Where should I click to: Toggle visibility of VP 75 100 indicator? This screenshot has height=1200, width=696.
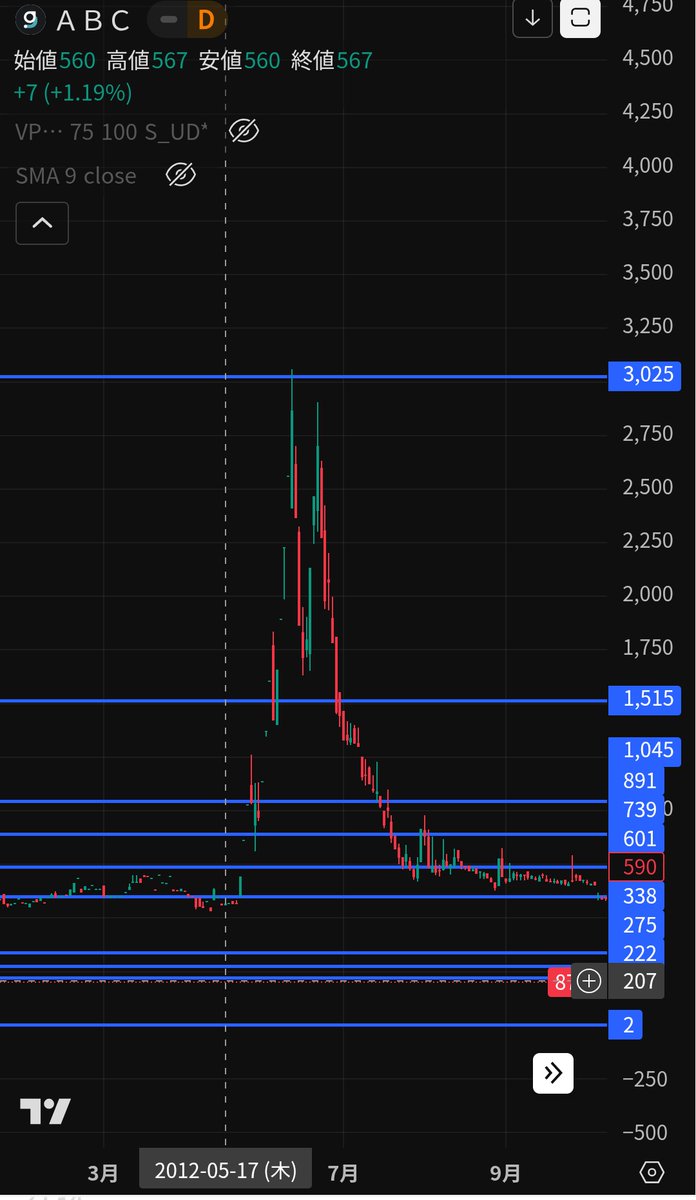click(x=244, y=131)
